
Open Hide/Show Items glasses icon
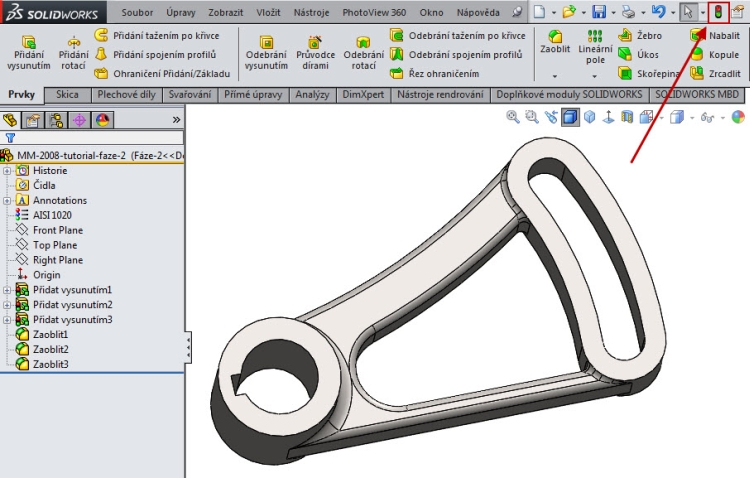[x=707, y=117]
